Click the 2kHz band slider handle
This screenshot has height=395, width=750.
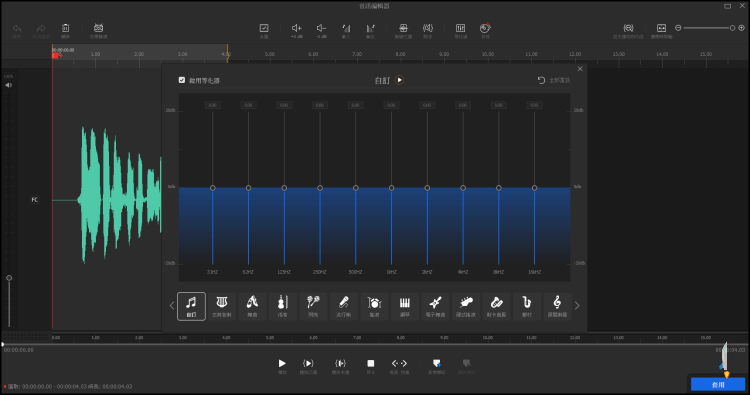tap(427, 188)
